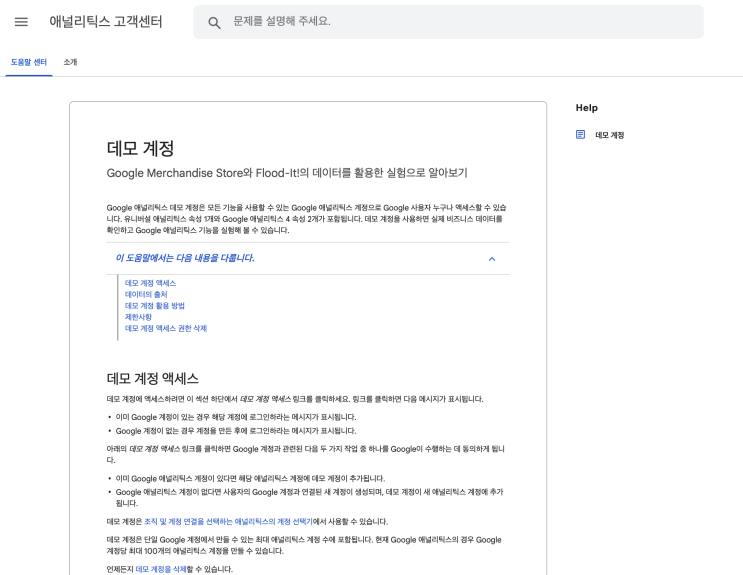Switch to the 소개 tab

pyautogui.click(x=70, y=62)
